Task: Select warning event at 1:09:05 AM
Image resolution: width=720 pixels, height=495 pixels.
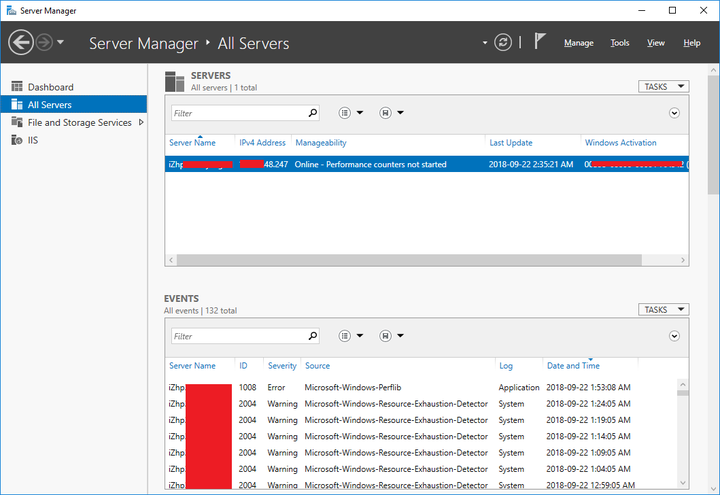Action: click(421, 453)
